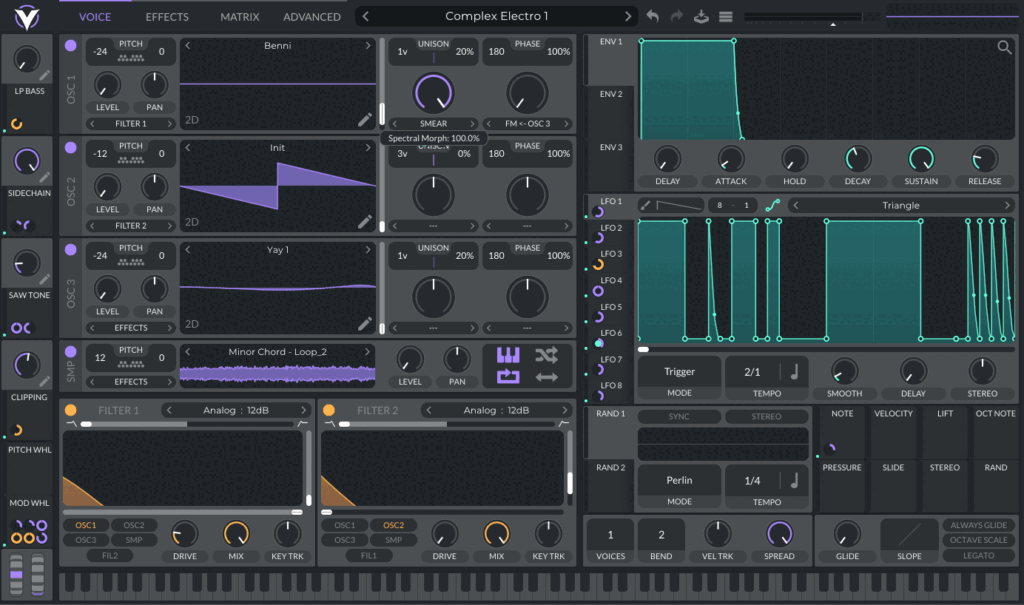Toggle LEGATO mode in the voice settings

click(978, 557)
